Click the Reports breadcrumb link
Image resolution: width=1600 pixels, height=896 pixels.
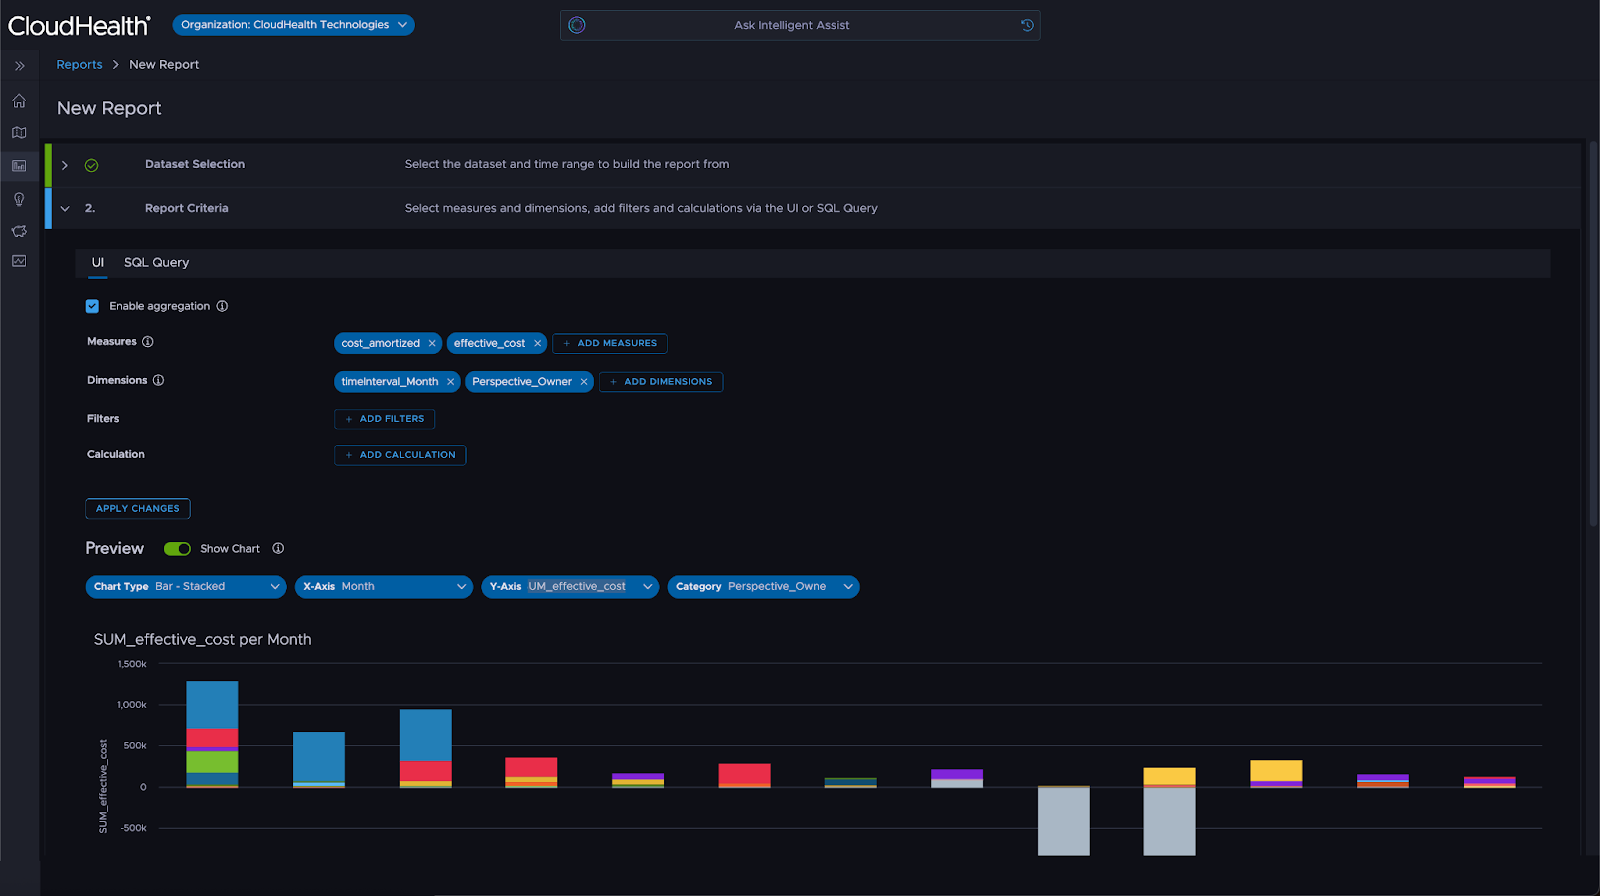pos(79,65)
